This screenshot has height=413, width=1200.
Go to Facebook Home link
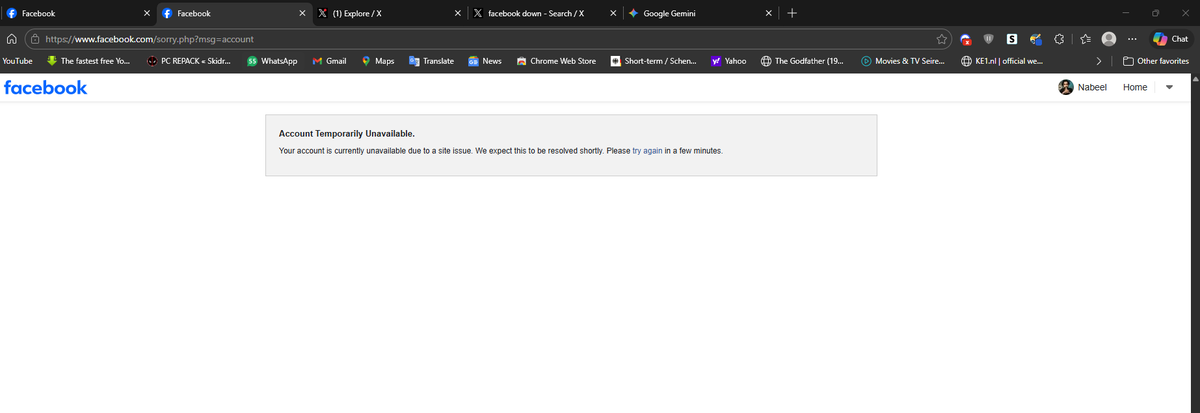pos(1135,88)
